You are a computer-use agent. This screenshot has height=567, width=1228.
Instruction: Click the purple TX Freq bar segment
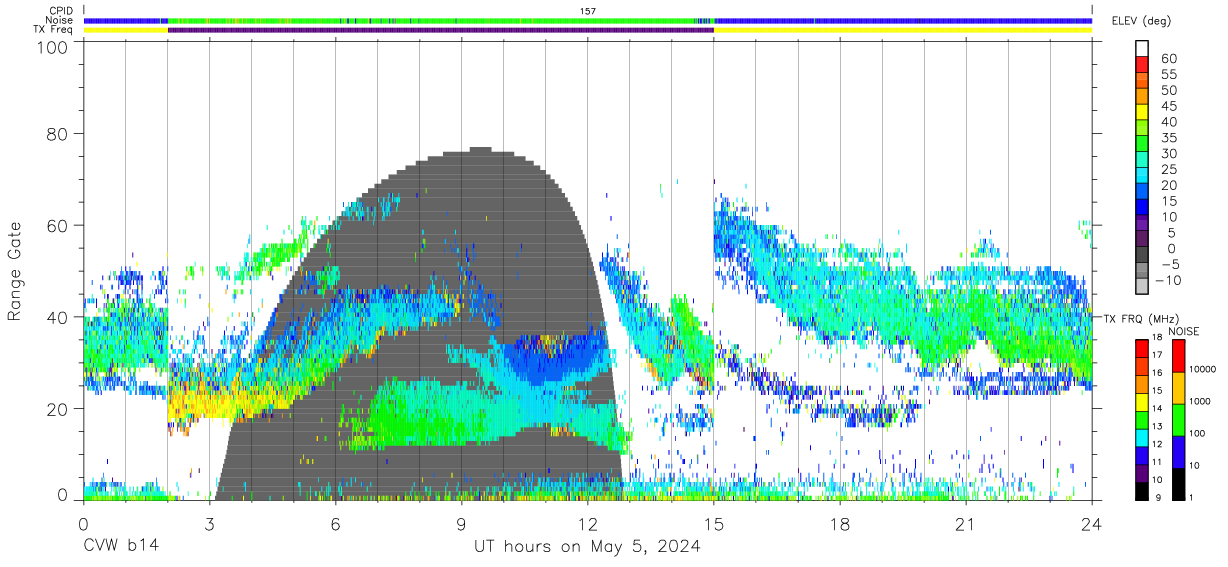[441, 30]
